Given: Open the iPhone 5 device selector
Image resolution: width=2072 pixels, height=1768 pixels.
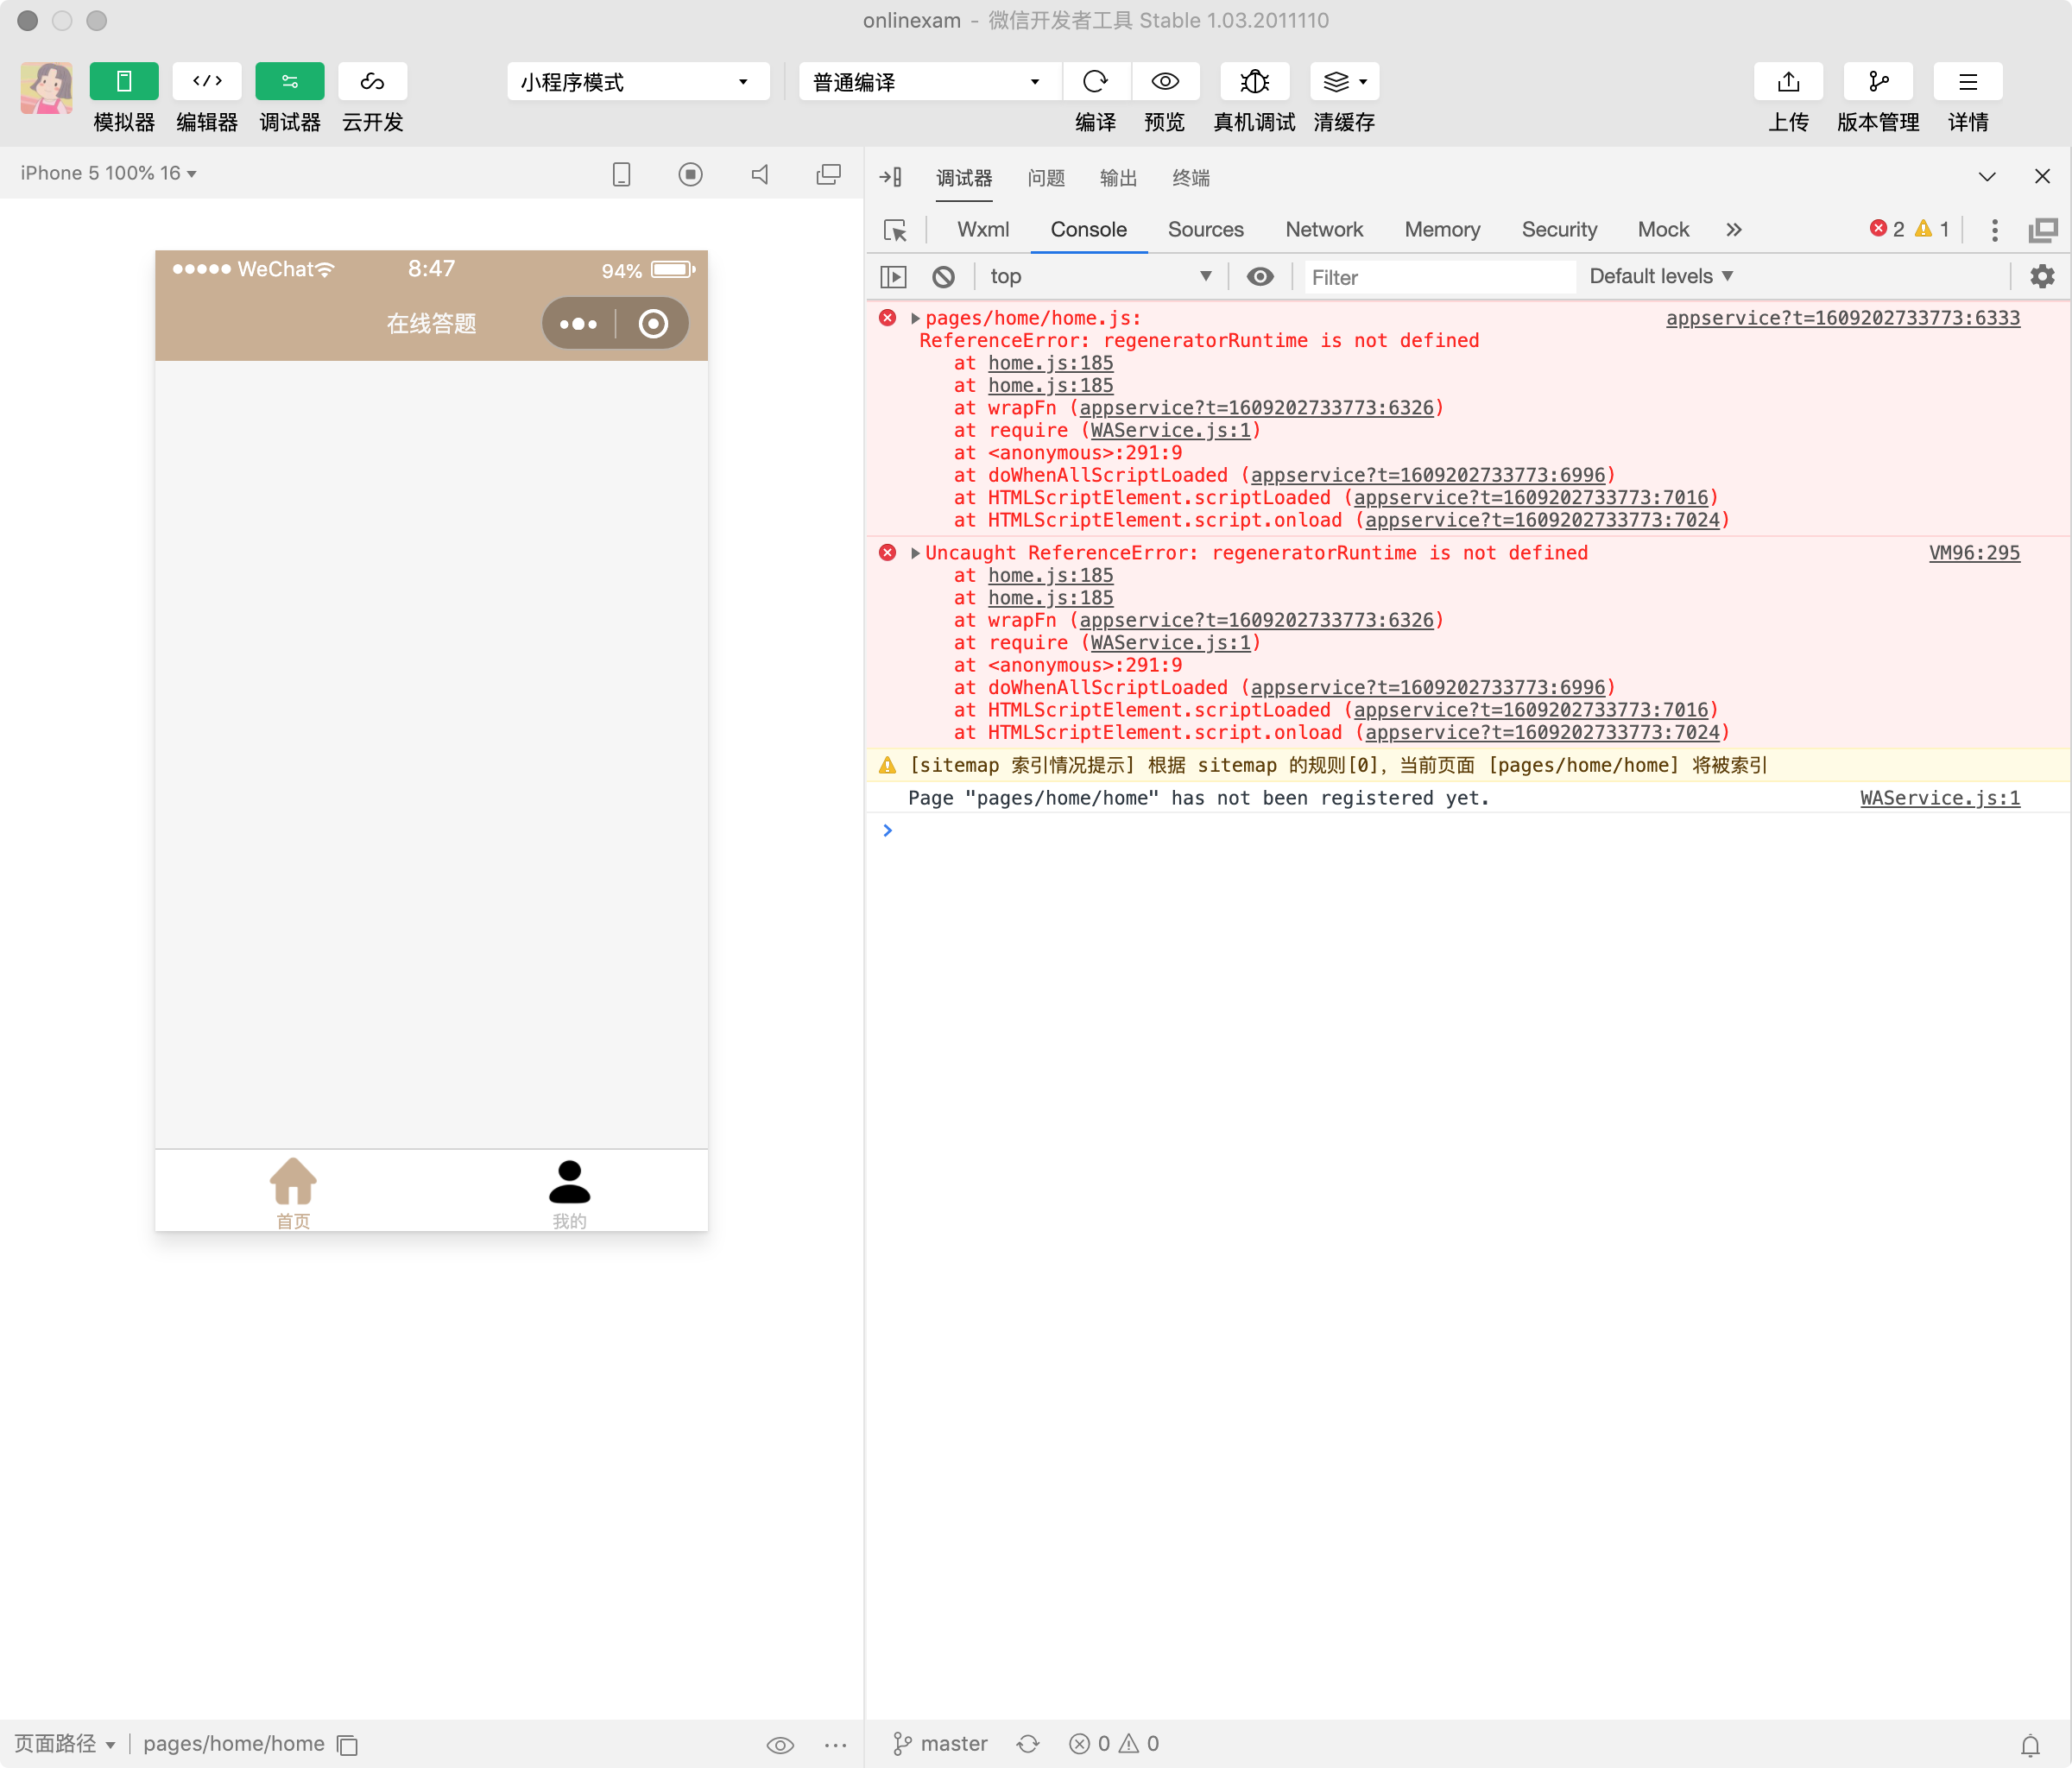Looking at the screenshot, I should [109, 173].
